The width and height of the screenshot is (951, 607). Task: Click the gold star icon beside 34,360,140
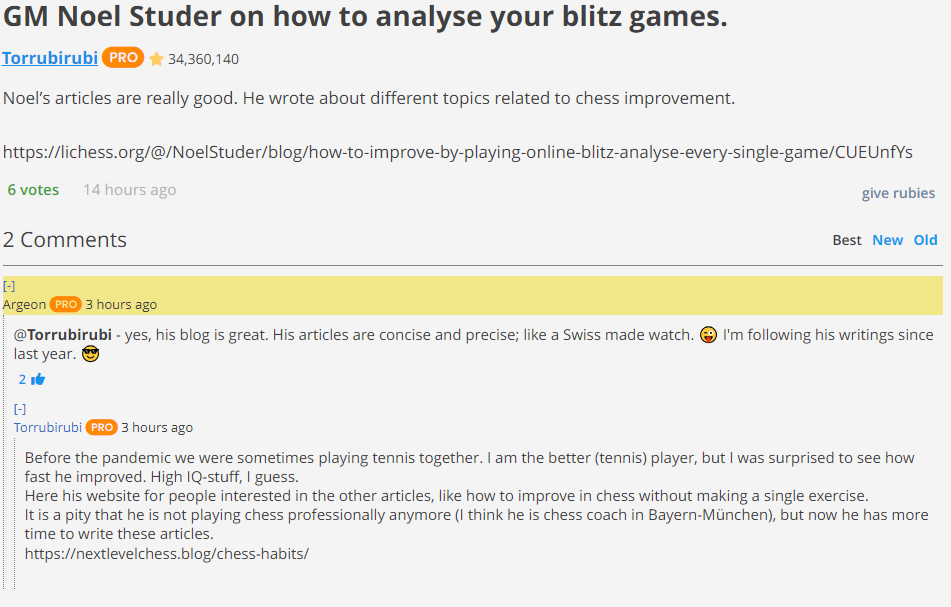point(156,59)
